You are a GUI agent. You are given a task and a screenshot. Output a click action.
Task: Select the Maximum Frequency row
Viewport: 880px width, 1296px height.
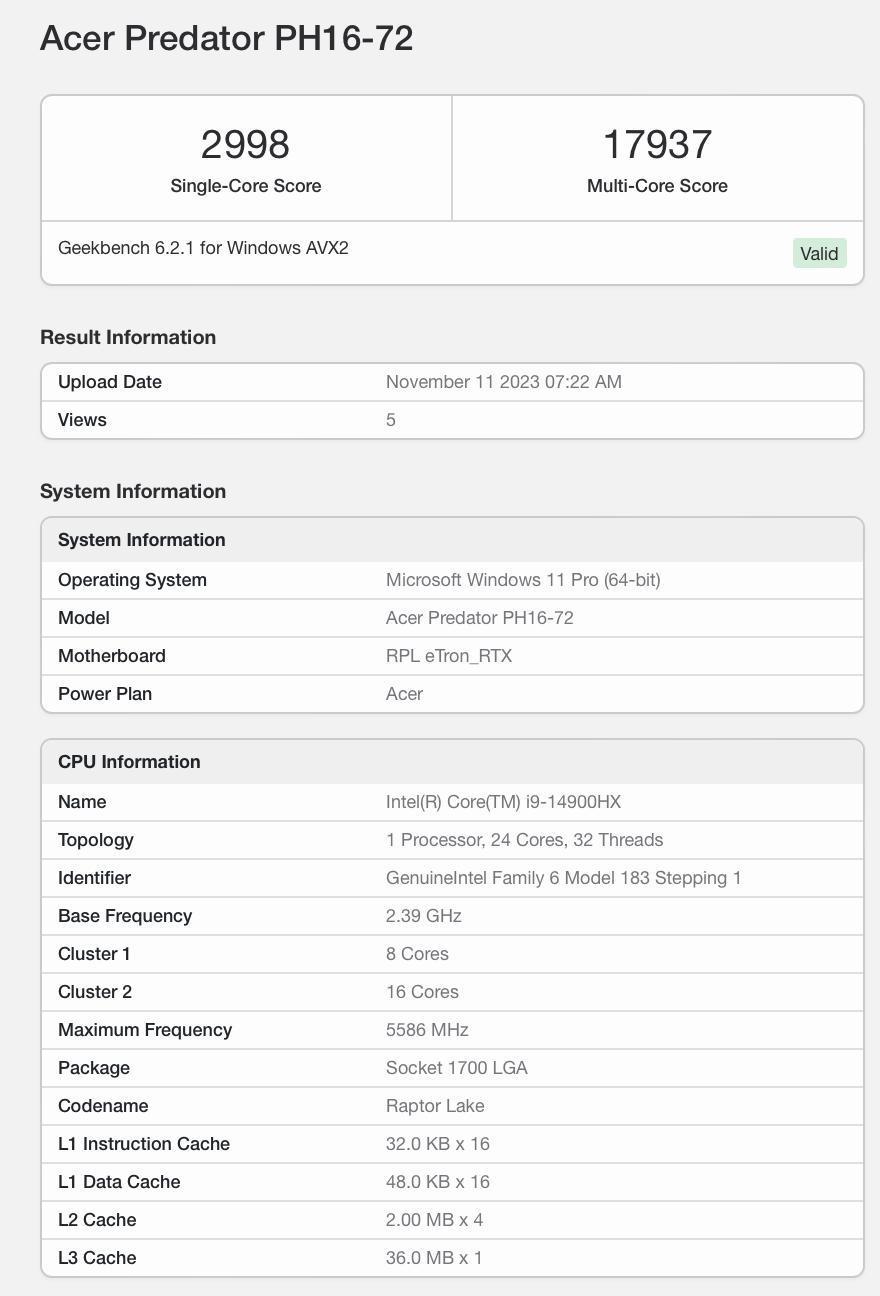click(145, 1029)
